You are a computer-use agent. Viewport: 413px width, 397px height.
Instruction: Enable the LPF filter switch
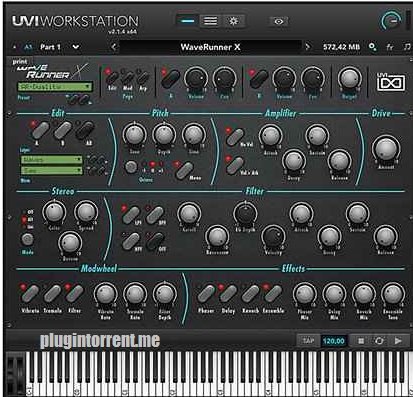131,215
